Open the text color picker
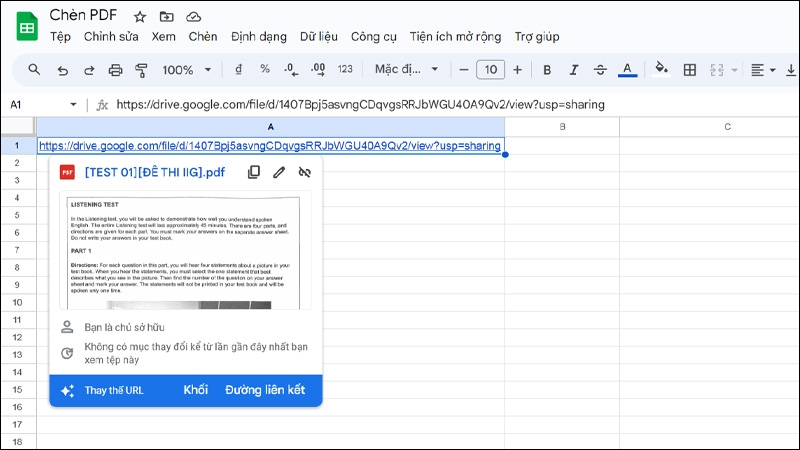 [628, 70]
